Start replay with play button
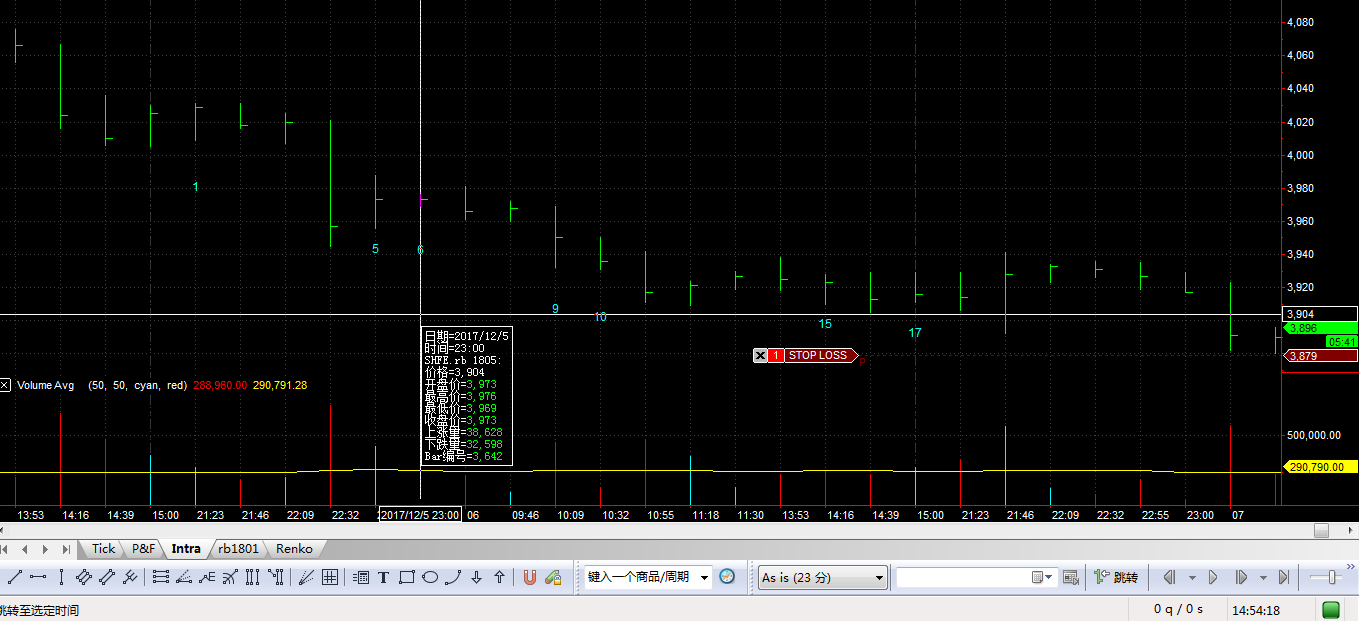This screenshot has height=621, width=1359. pyautogui.click(x=1213, y=577)
